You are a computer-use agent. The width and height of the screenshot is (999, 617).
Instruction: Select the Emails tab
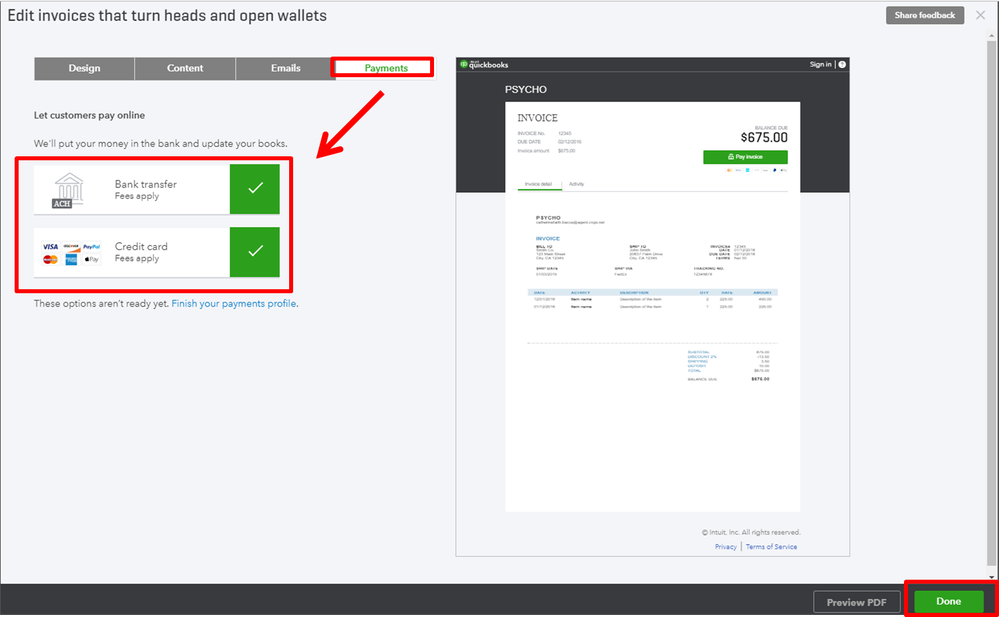(285, 68)
